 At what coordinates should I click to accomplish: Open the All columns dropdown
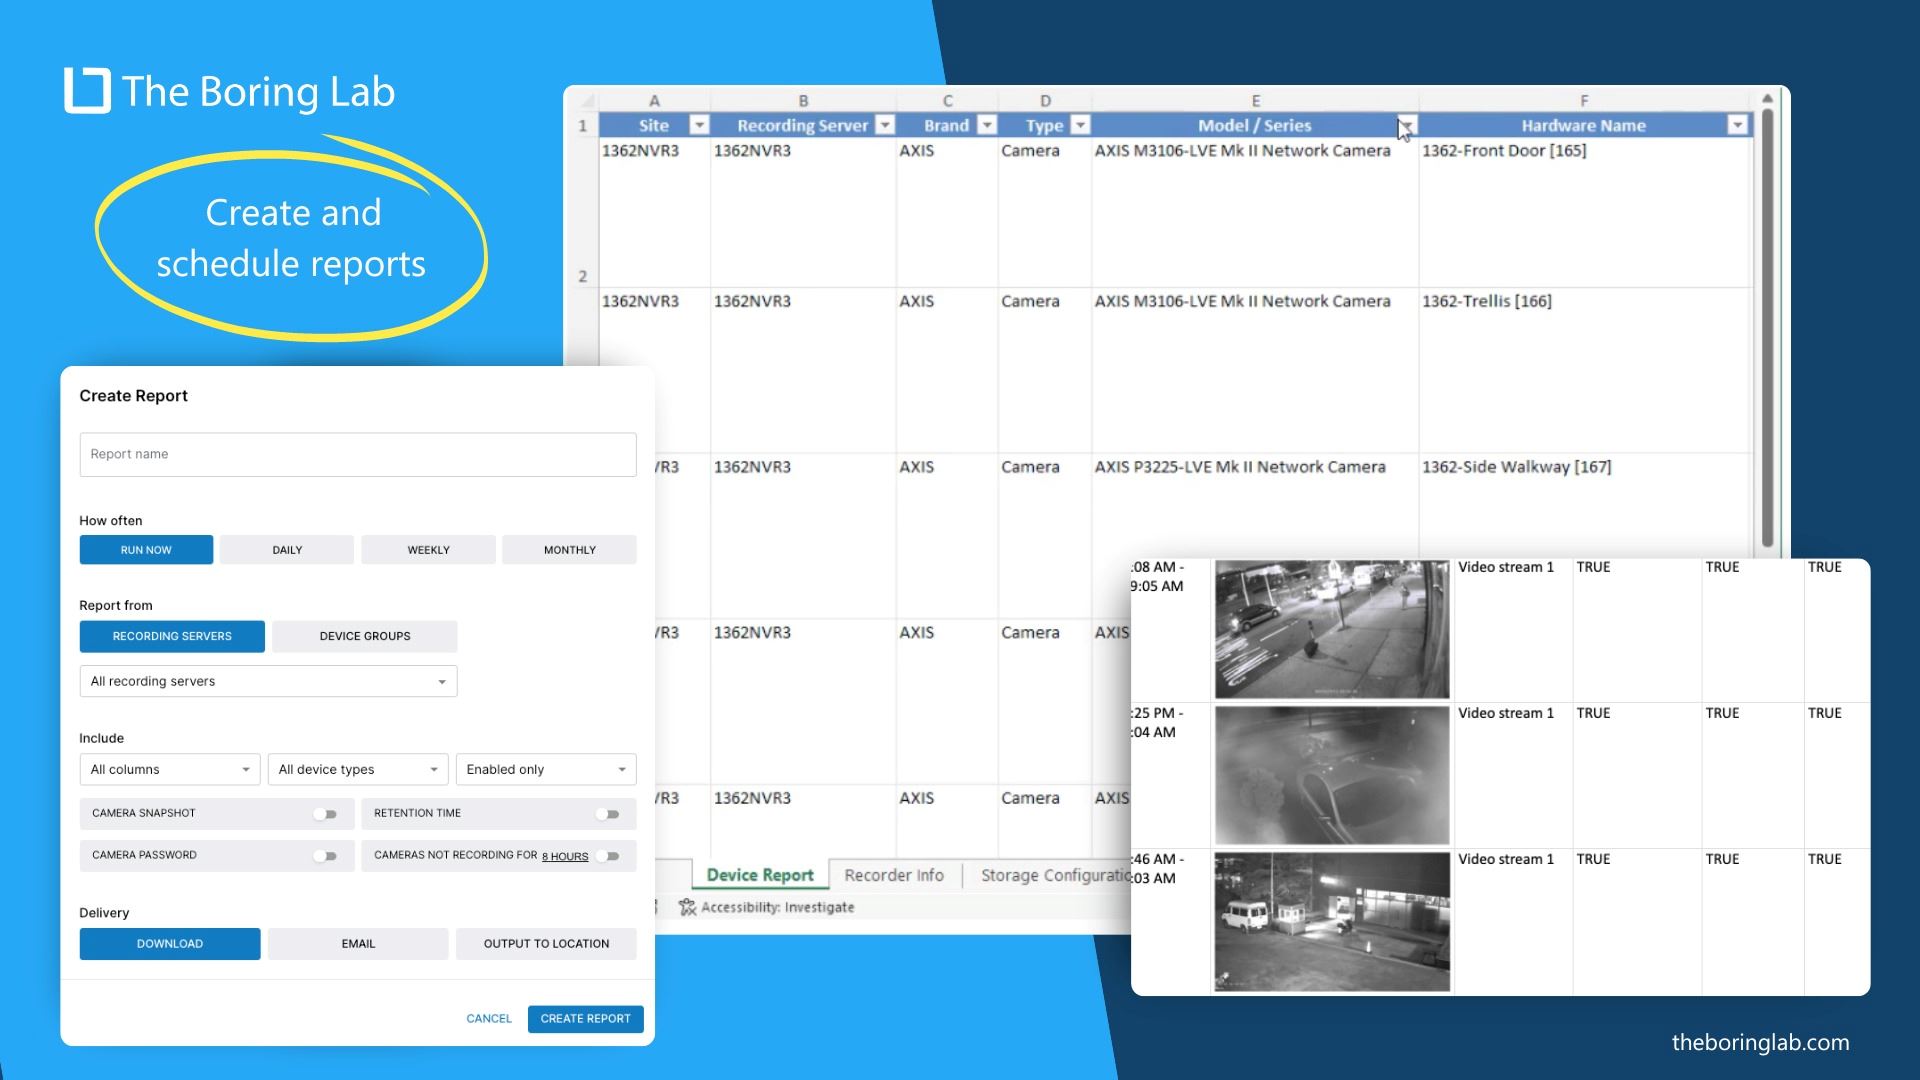coord(170,769)
